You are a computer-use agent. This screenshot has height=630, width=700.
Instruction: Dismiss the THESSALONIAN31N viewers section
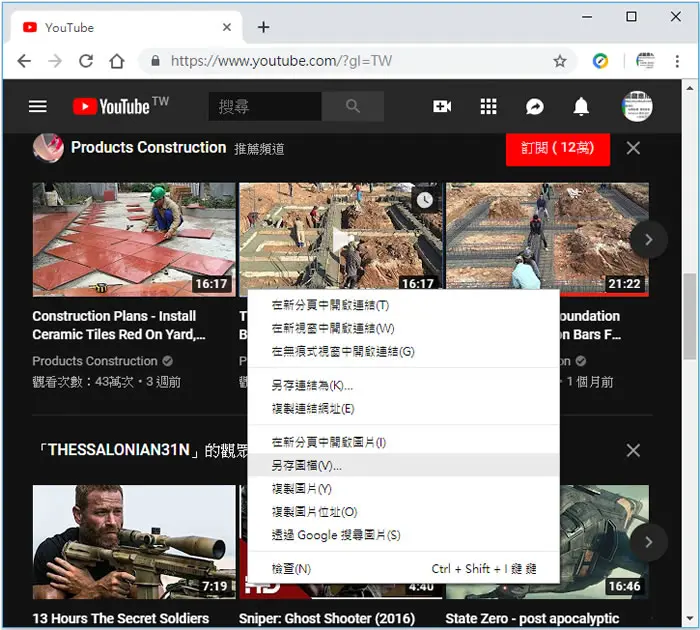click(633, 451)
